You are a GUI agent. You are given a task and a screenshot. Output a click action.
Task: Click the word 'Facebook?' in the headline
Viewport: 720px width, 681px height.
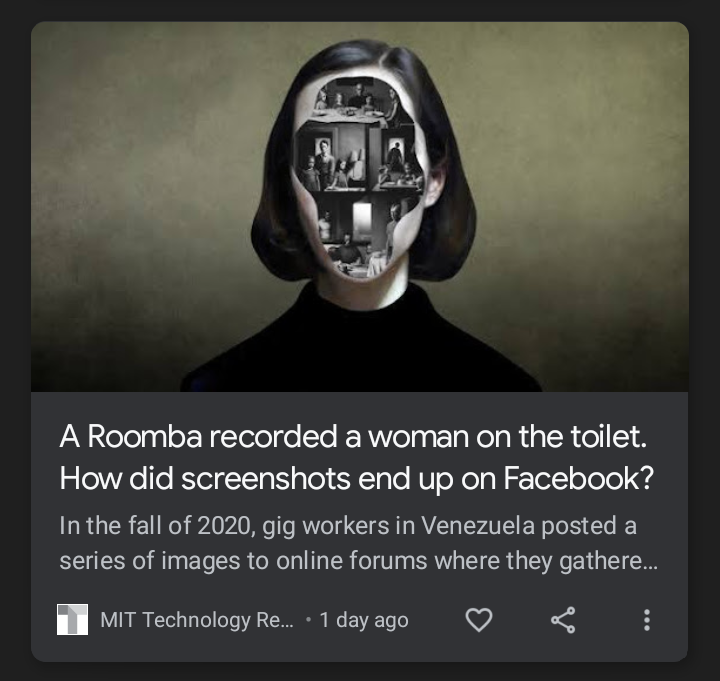coord(579,478)
